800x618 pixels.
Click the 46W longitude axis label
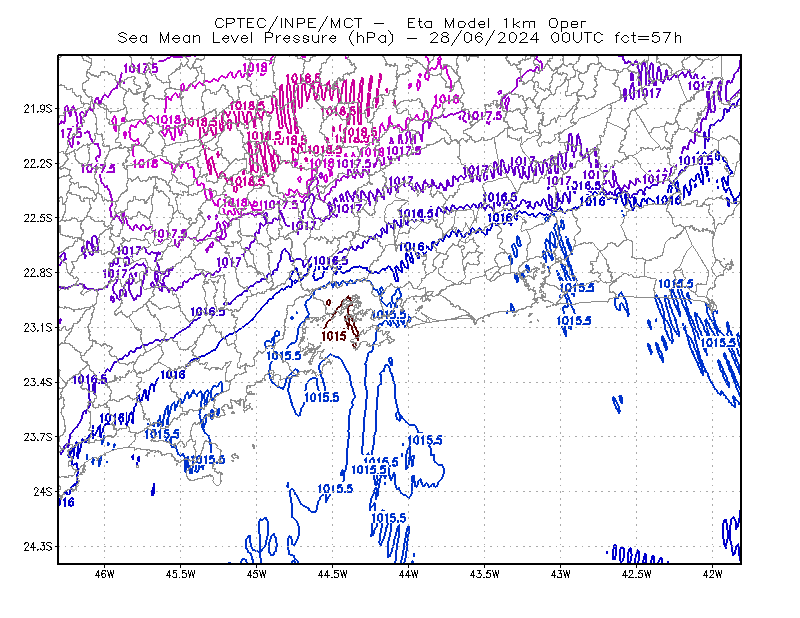[x=105, y=574]
